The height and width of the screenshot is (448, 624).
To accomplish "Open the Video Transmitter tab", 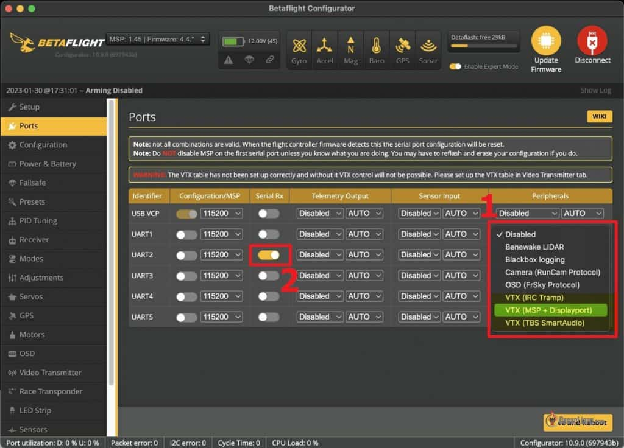I will tap(50, 373).
